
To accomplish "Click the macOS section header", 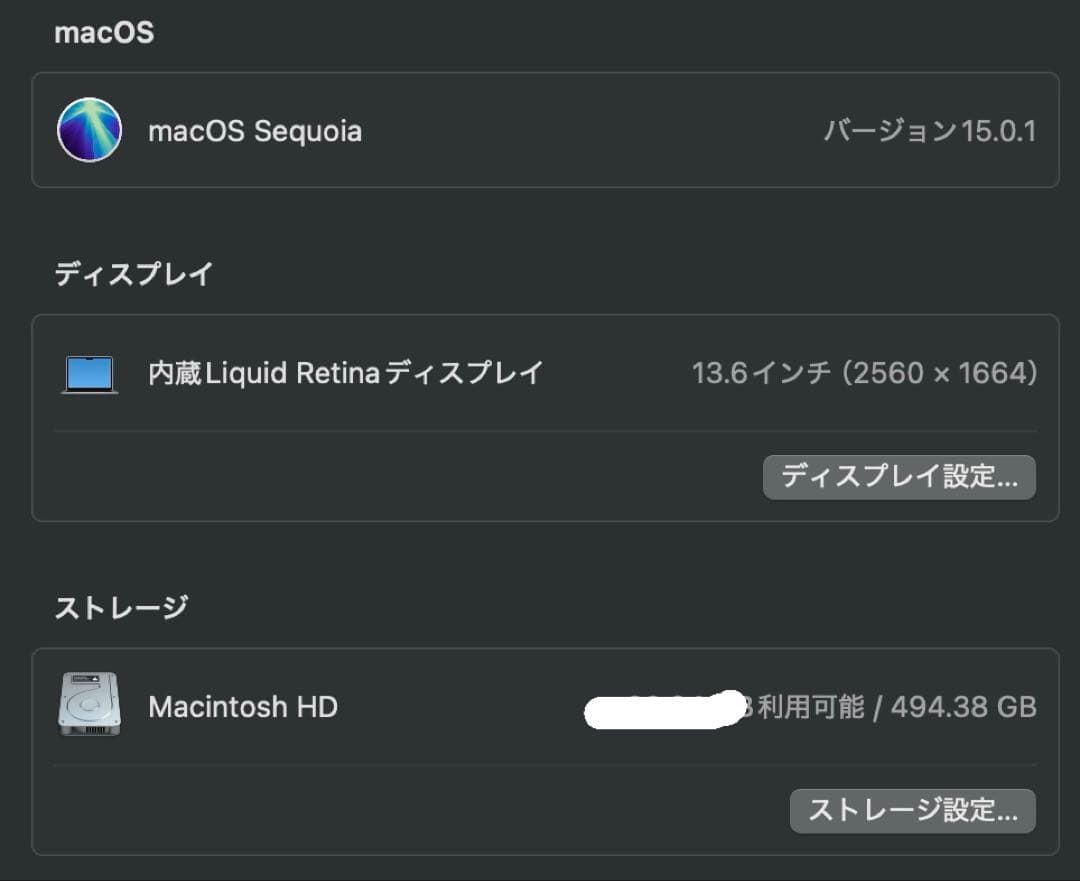I will (104, 32).
